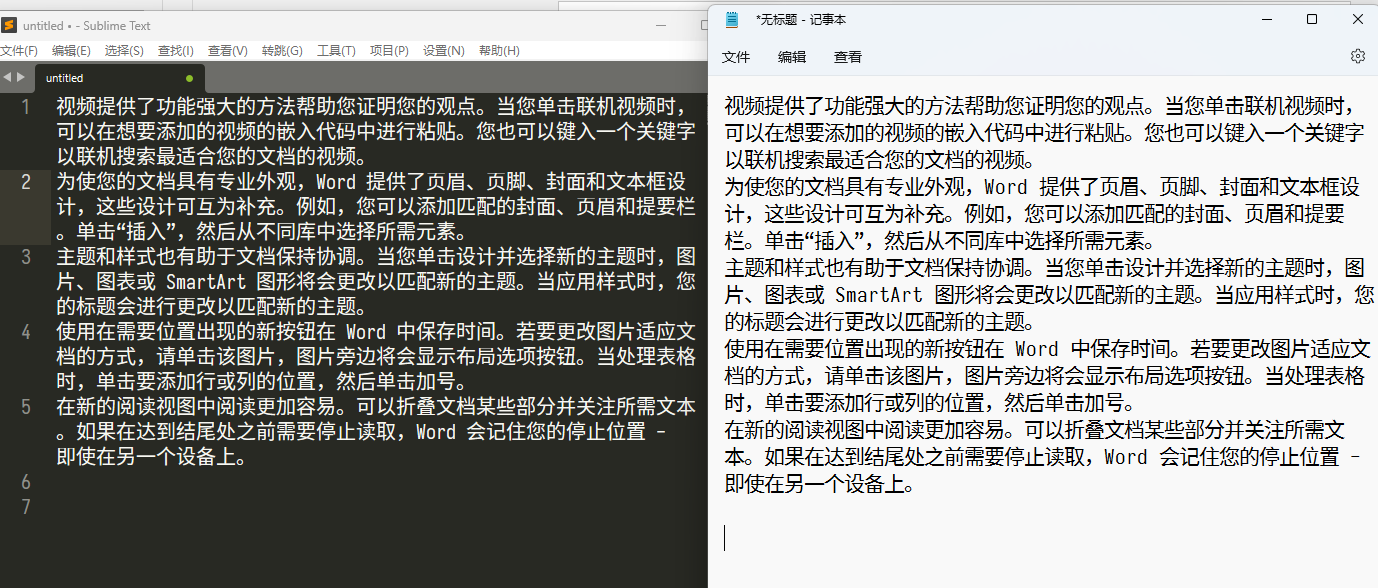Image resolution: width=1378 pixels, height=588 pixels.
Task: Open 编辑(E) menu in Sublime Text
Action: pyautogui.click(x=71, y=51)
